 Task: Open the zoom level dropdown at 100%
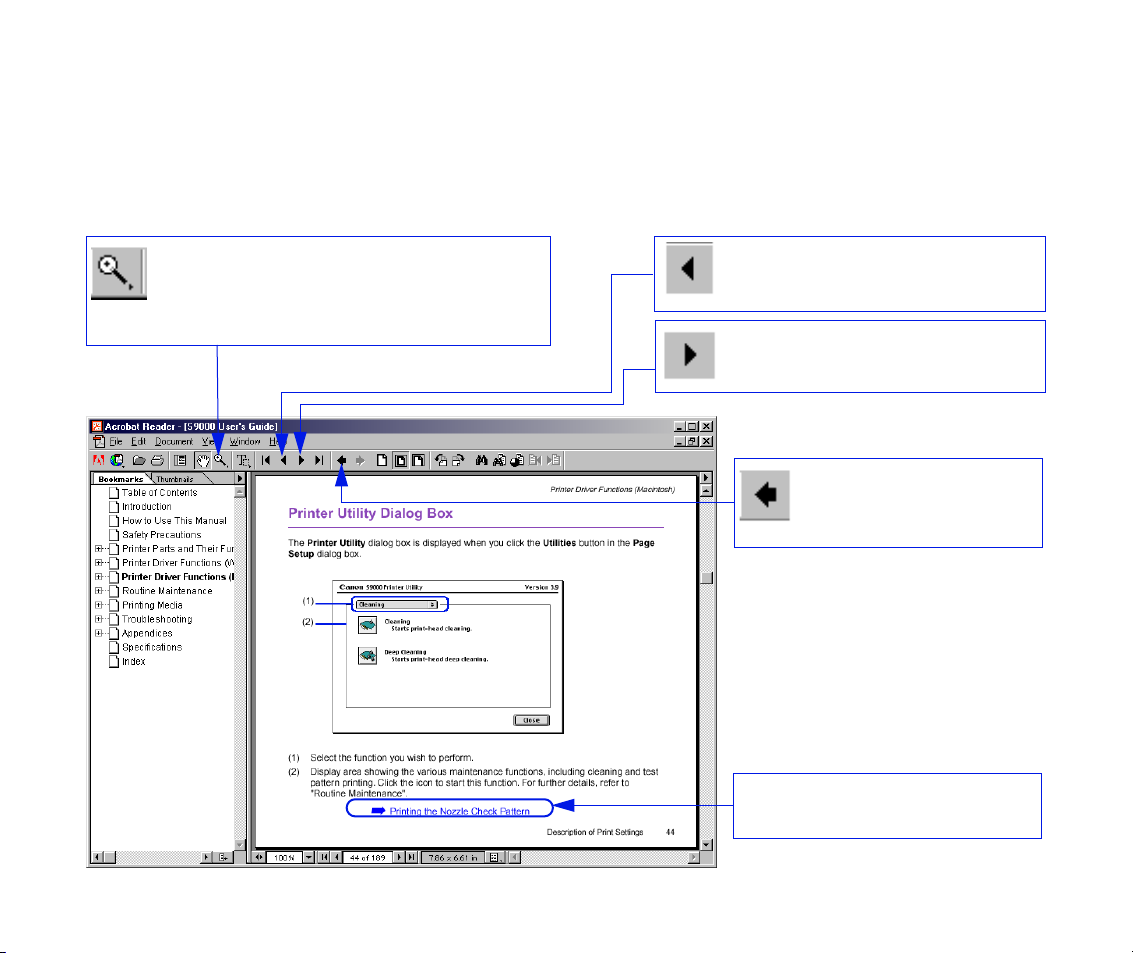point(308,857)
